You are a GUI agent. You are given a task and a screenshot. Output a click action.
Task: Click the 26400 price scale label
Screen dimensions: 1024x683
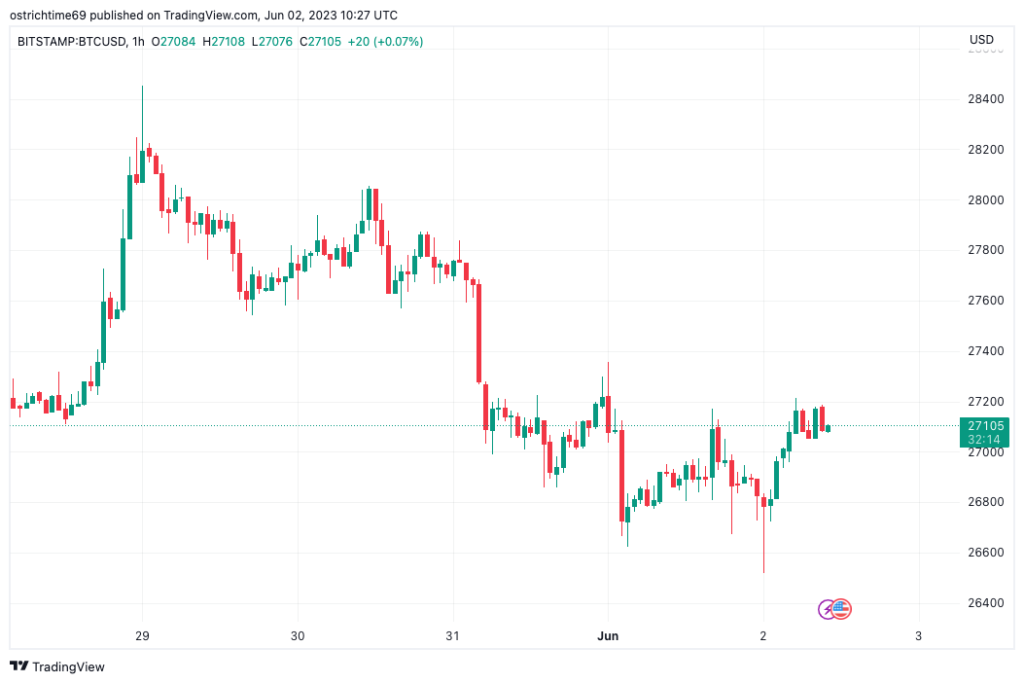982,603
